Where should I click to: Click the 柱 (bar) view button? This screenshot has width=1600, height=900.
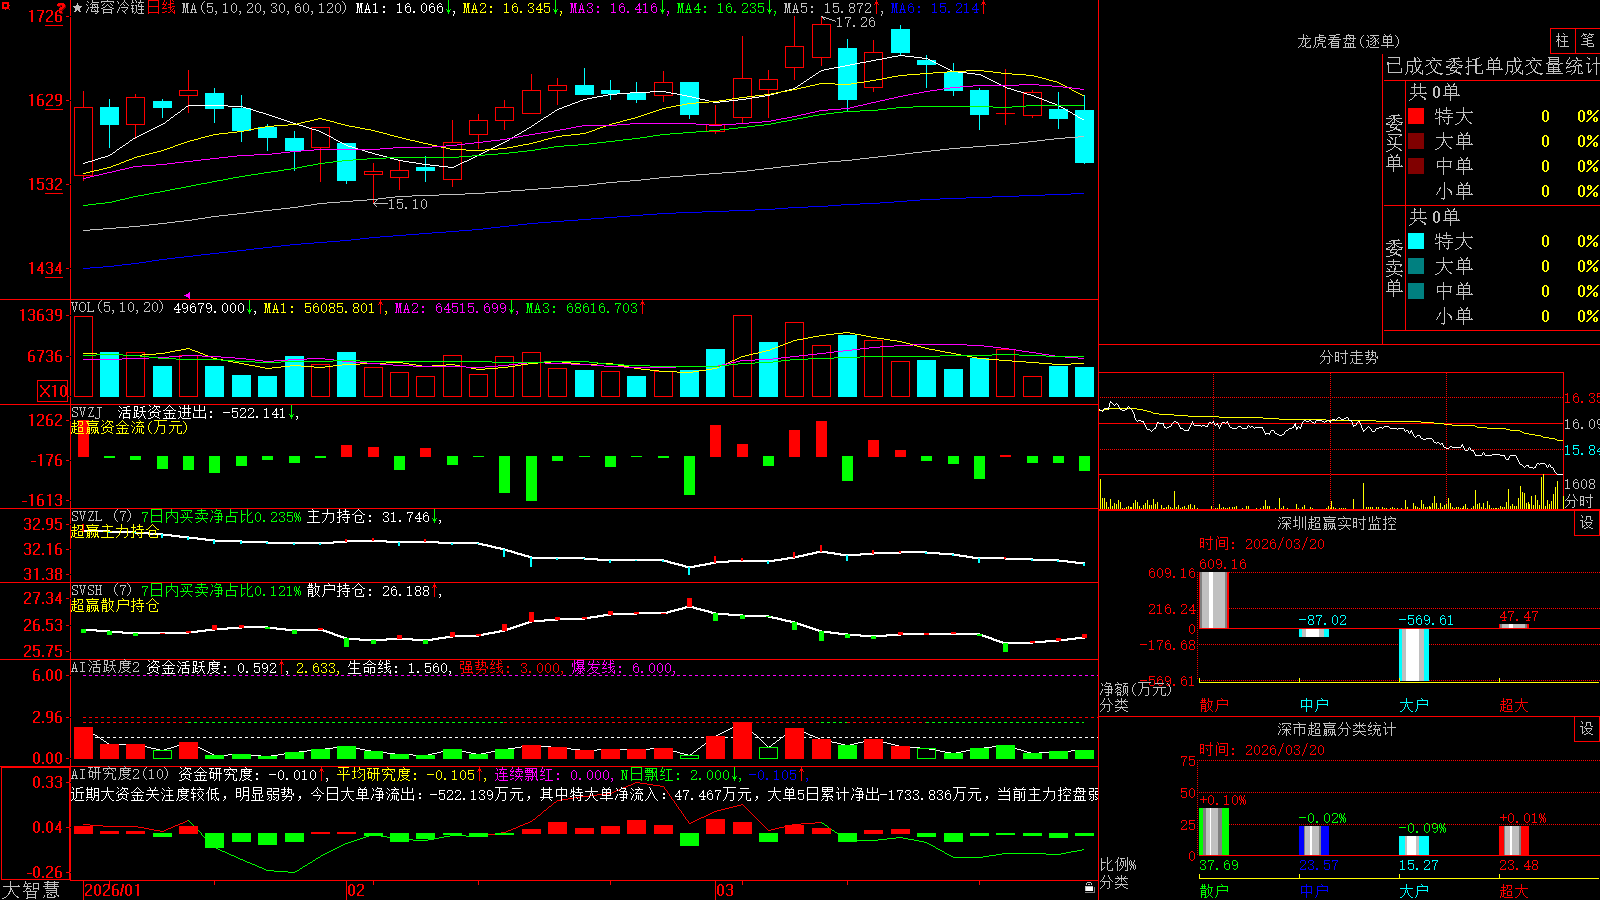1562,40
